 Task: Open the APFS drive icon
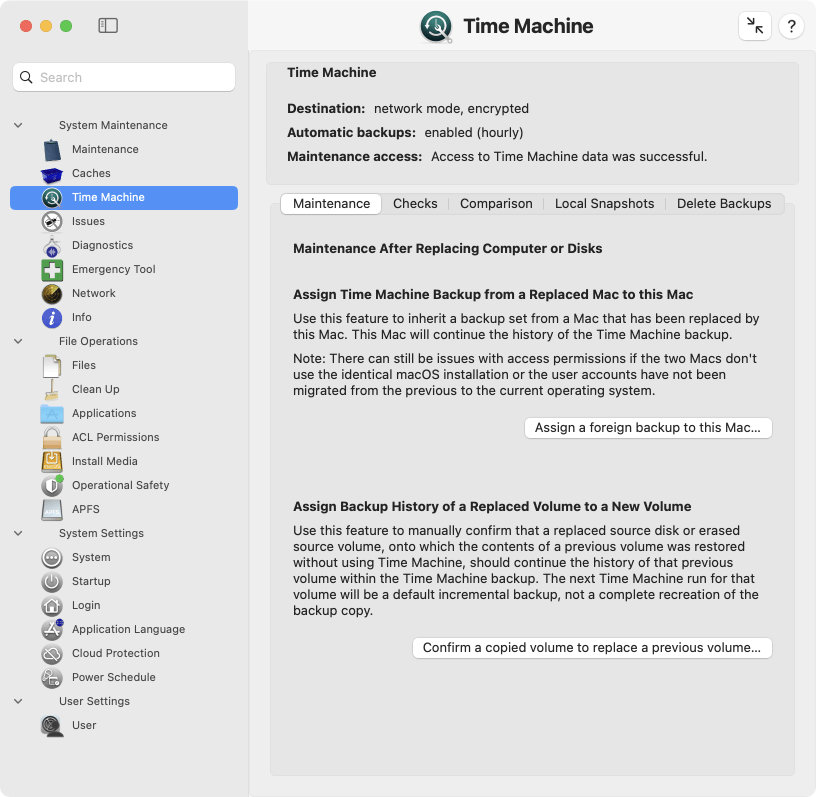52,509
